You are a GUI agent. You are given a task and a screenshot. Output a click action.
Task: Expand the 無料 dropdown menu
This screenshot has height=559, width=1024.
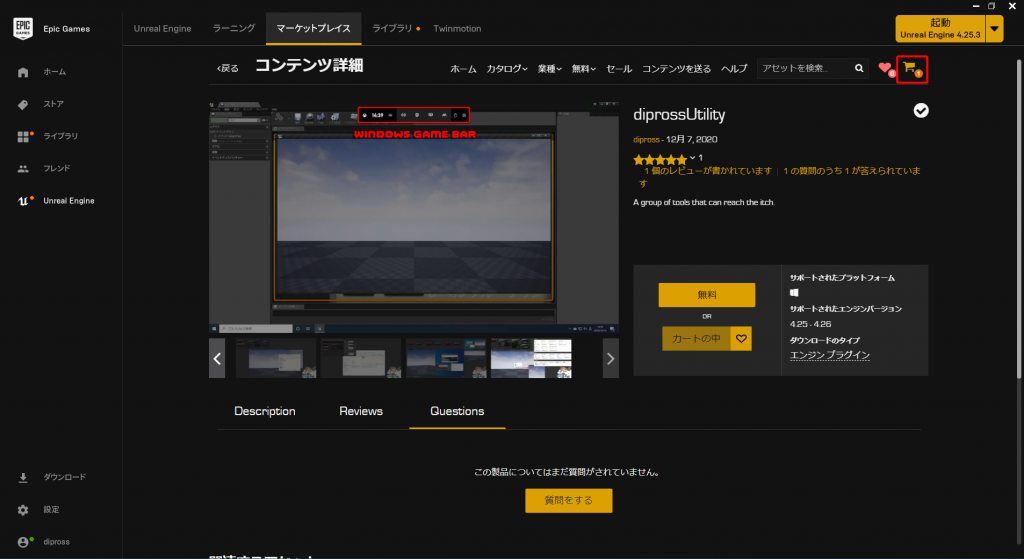click(x=583, y=69)
